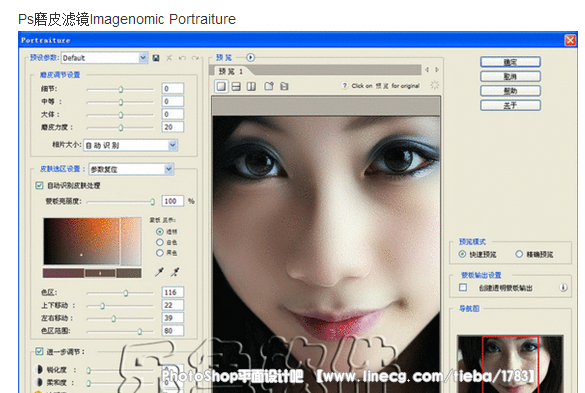Toggle 自动识别皮肤处理 checkbox
The image size is (585, 393).
[39, 185]
